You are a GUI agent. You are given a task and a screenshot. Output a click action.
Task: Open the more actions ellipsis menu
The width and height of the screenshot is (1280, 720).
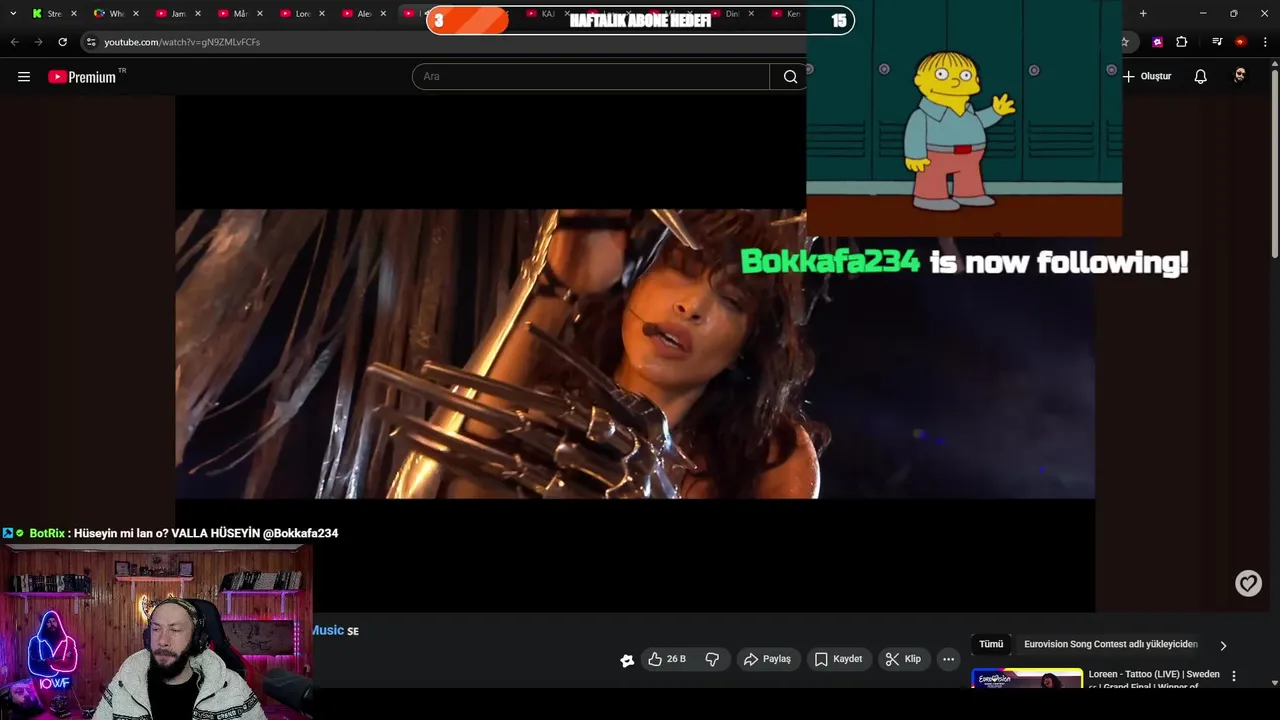pos(948,659)
